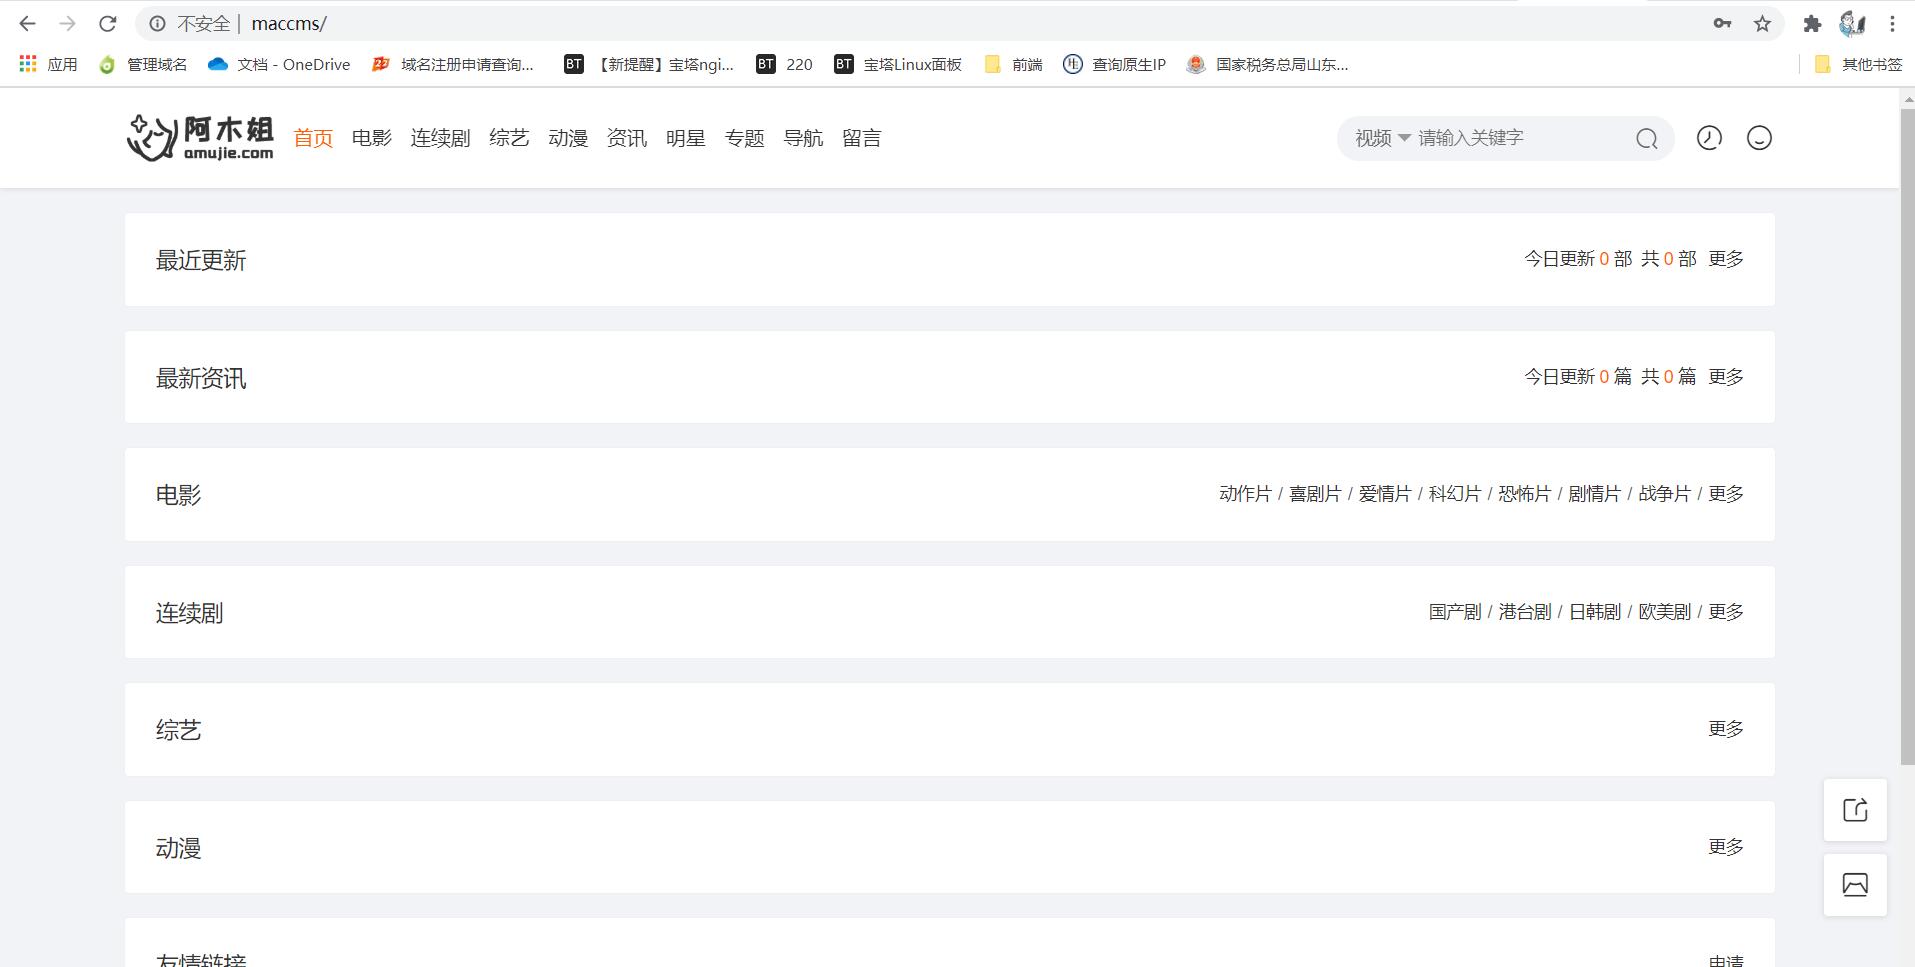Open the 视频 search category dropdown

[1380, 138]
